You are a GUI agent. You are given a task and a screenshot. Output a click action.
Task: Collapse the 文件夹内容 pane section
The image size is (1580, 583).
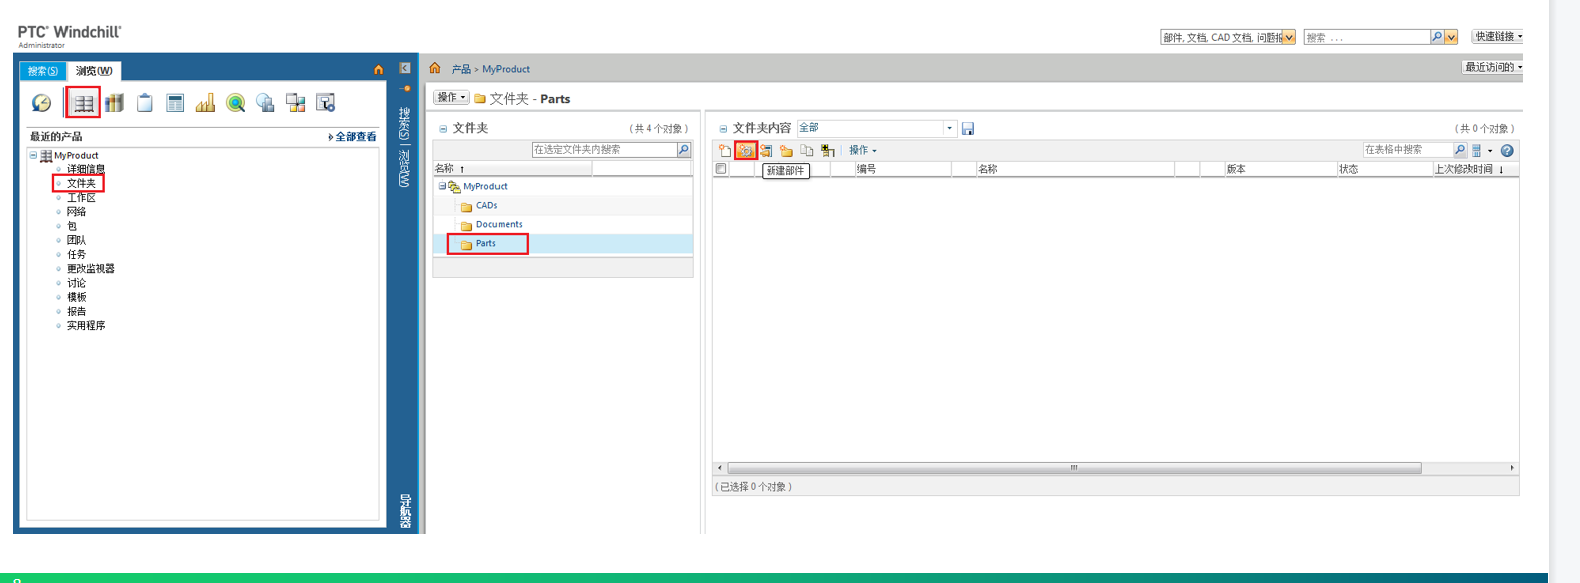click(x=723, y=128)
